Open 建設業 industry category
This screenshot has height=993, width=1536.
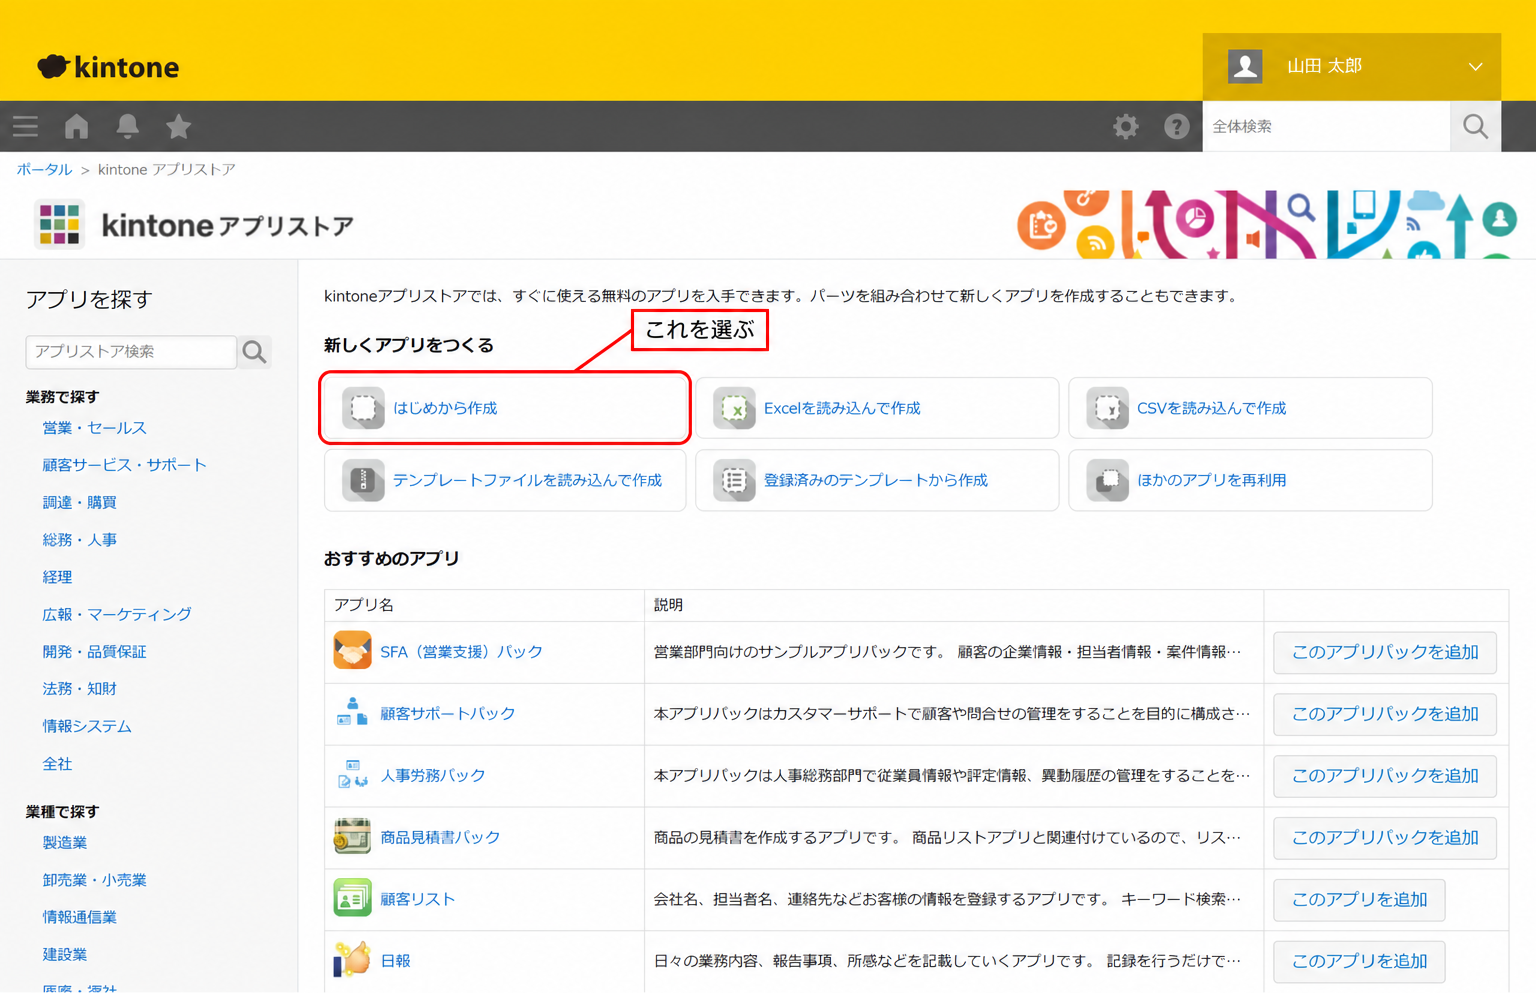[65, 954]
